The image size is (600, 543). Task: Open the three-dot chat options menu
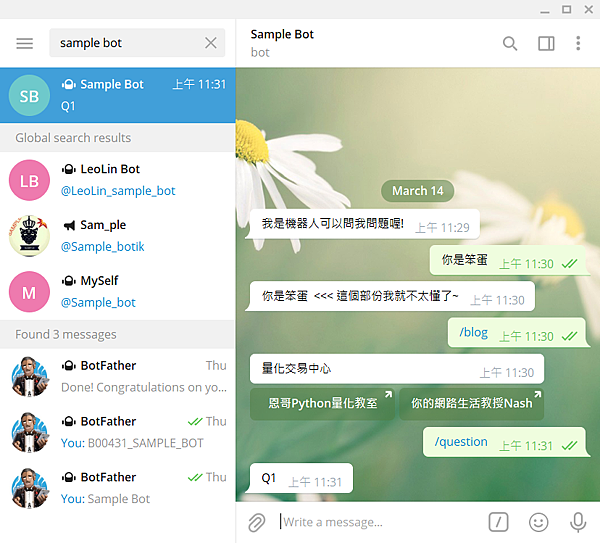point(578,43)
